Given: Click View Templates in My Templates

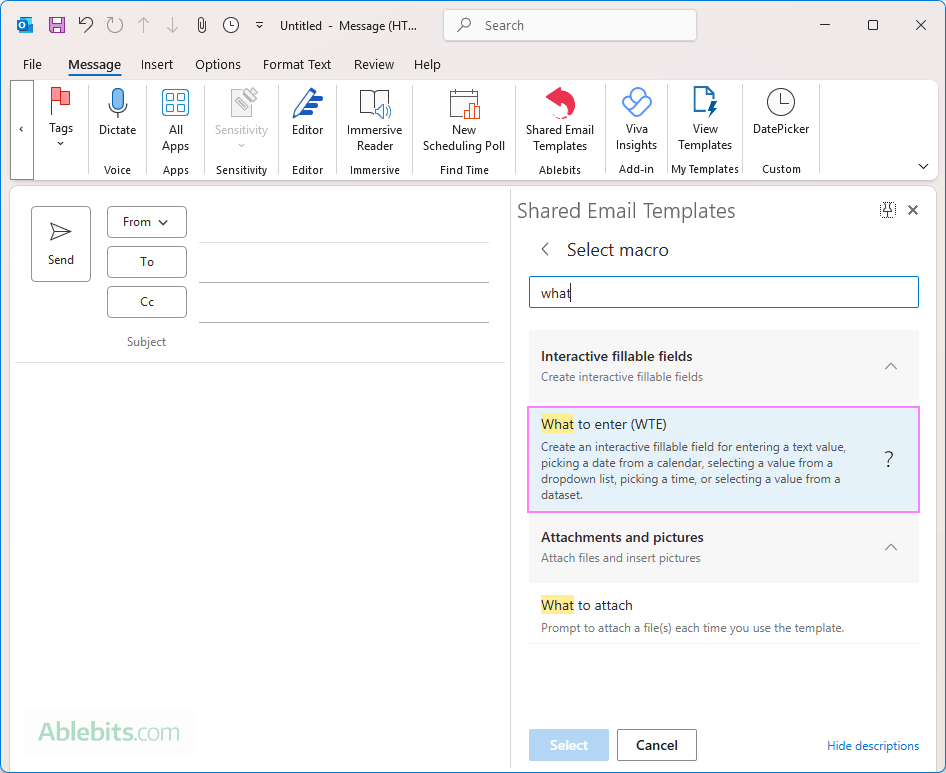Looking at the screenshot, I should coord(705,119).
